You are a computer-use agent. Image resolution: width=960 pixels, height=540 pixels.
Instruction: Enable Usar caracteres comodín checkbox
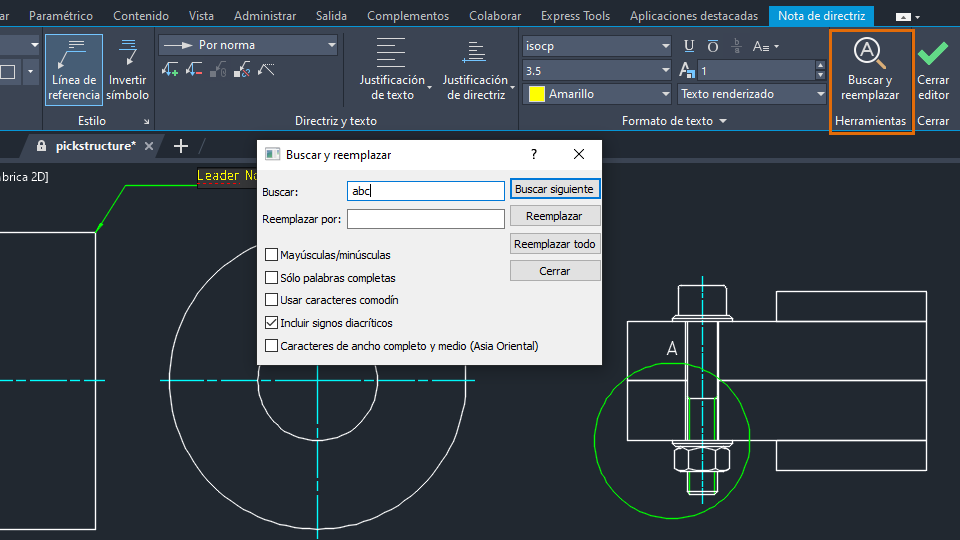tap(271, 299)
